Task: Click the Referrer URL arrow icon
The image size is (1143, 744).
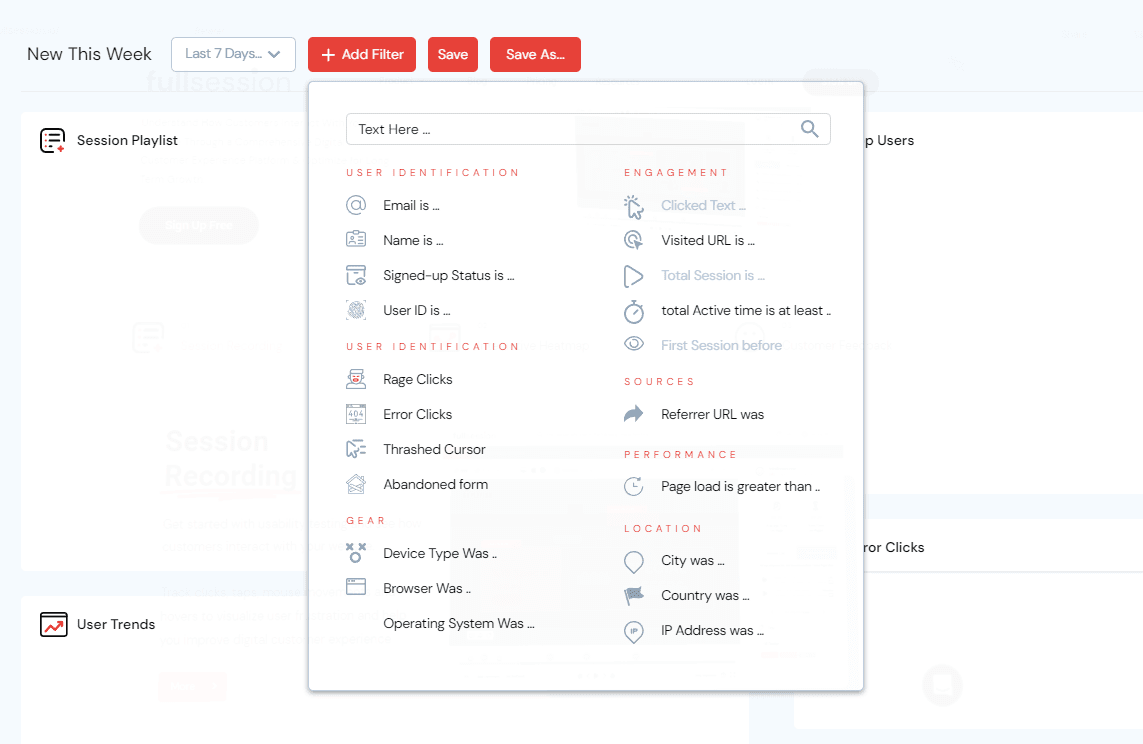Action: [x=634, y=414]
